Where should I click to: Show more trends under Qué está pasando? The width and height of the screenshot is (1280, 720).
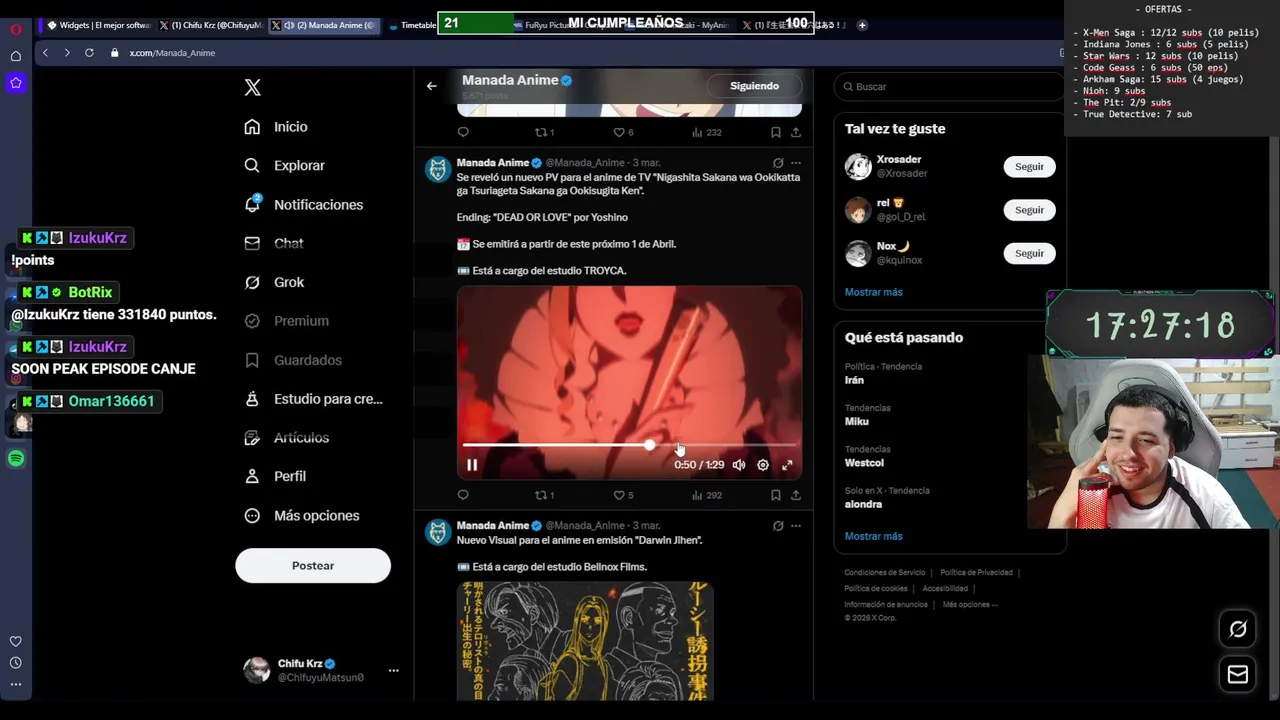pos(873,536)
